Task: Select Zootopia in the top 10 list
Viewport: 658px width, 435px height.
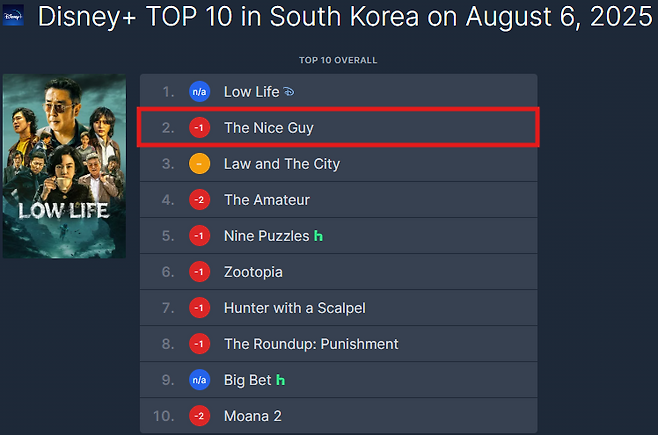Action: pyautogui.click(x=253, y=272)
